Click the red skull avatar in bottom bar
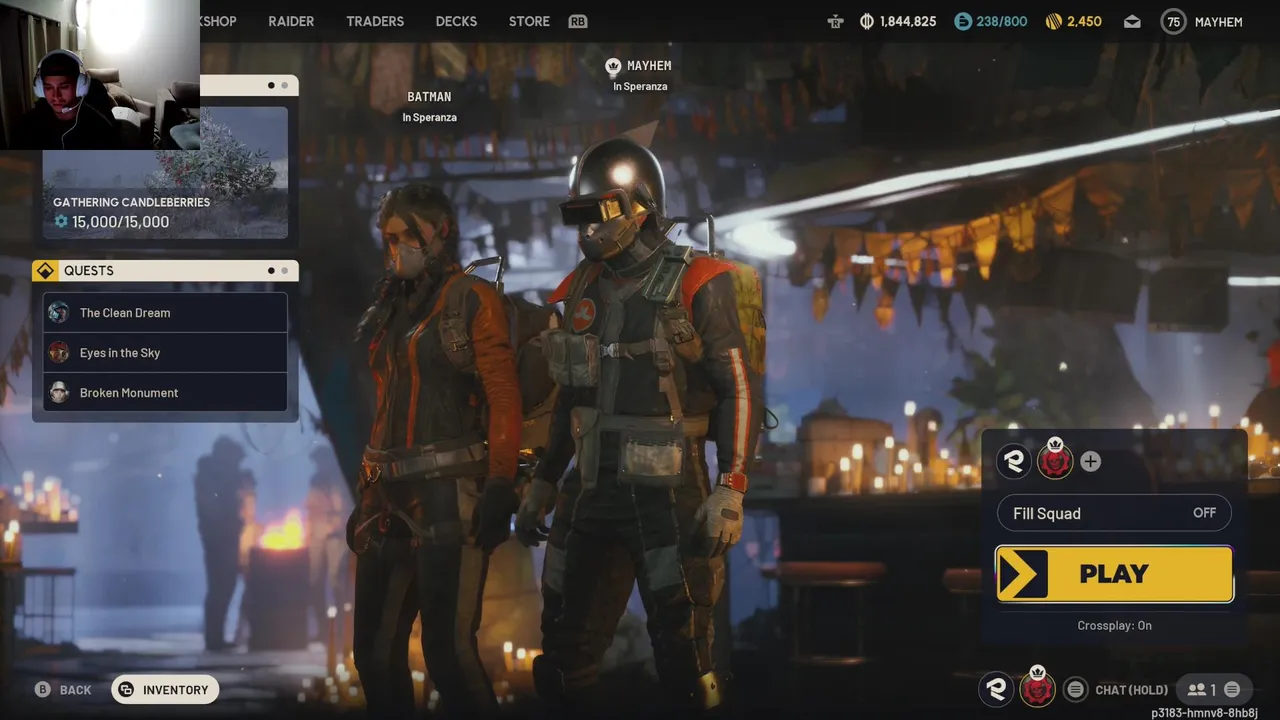1280x720 pixels. pyautogui.click(x=1037, y=689)
